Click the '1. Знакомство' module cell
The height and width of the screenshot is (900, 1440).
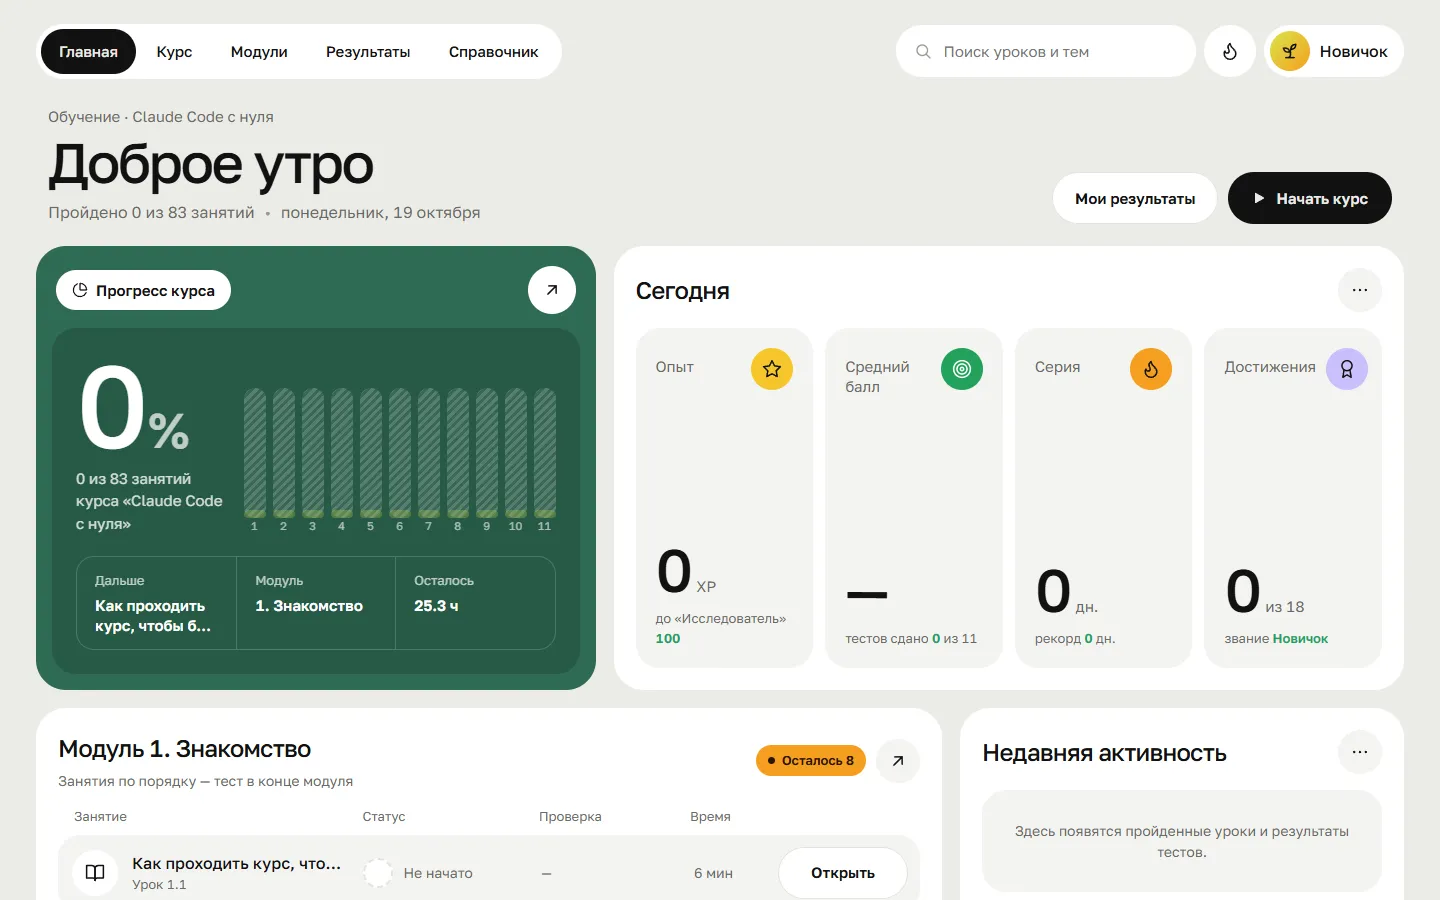pos(316,603)
